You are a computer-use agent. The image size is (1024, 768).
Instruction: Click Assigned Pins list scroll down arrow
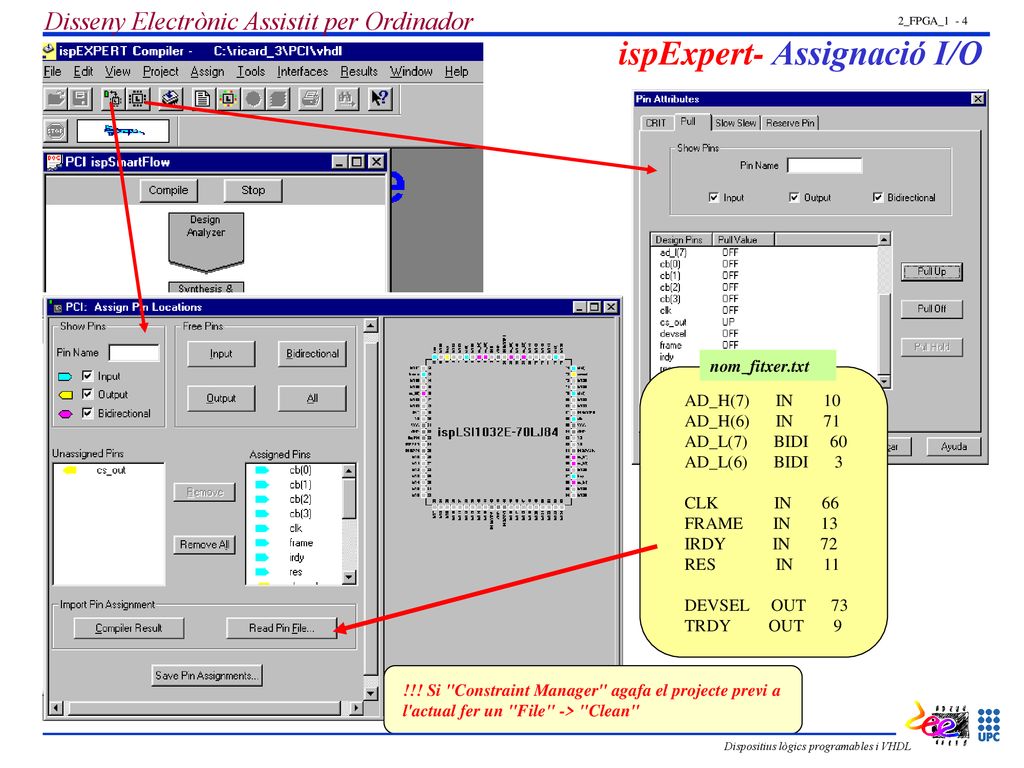tap(349, 577)
